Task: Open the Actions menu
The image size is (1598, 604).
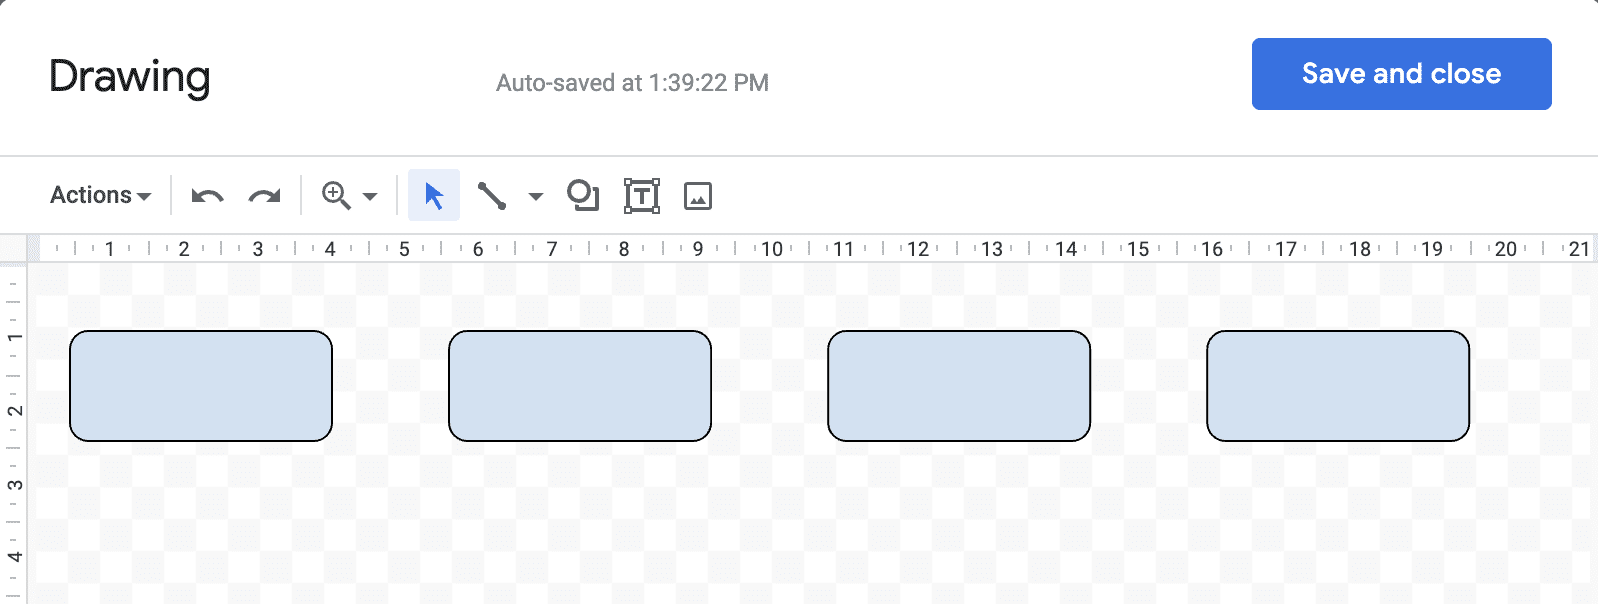Action: point(90,195)
